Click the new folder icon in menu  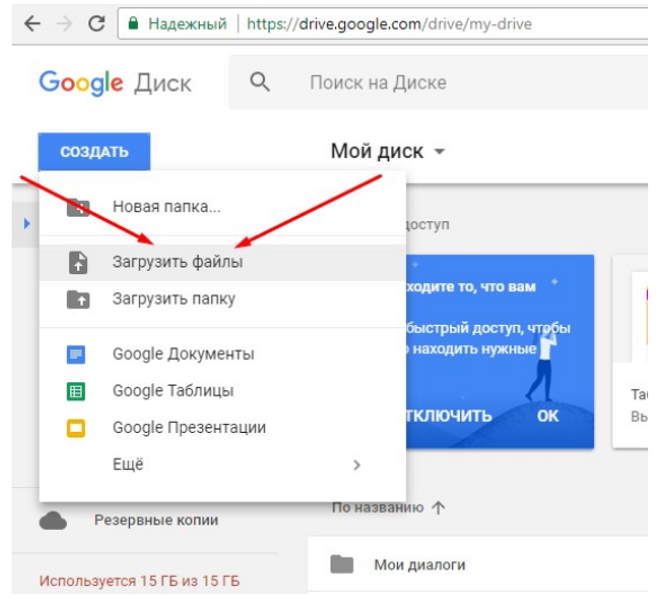tap(78, 207)
